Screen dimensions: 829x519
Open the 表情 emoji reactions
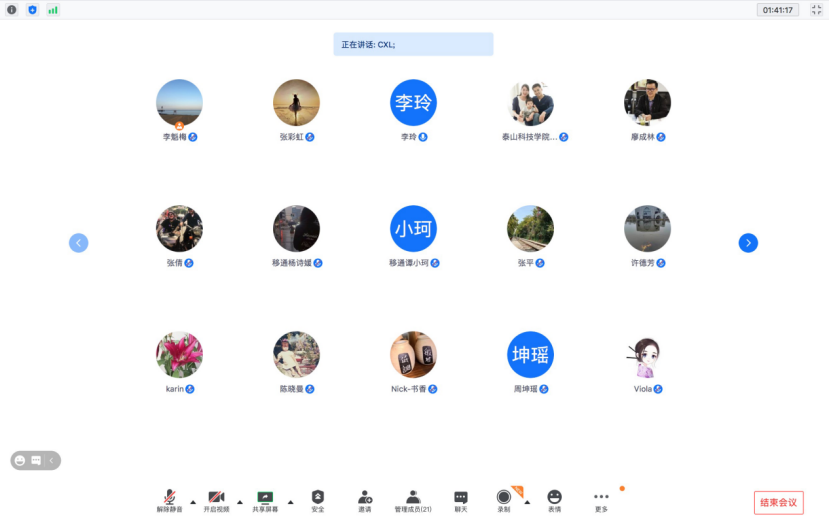pos(554,500)
